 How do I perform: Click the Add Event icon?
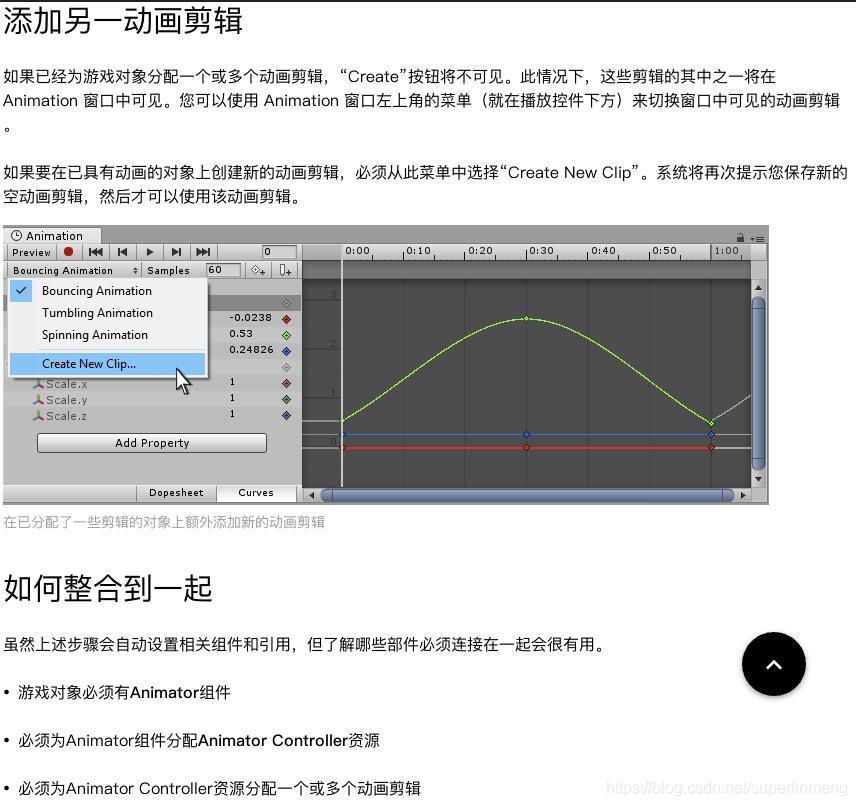(x=285, y=270)
